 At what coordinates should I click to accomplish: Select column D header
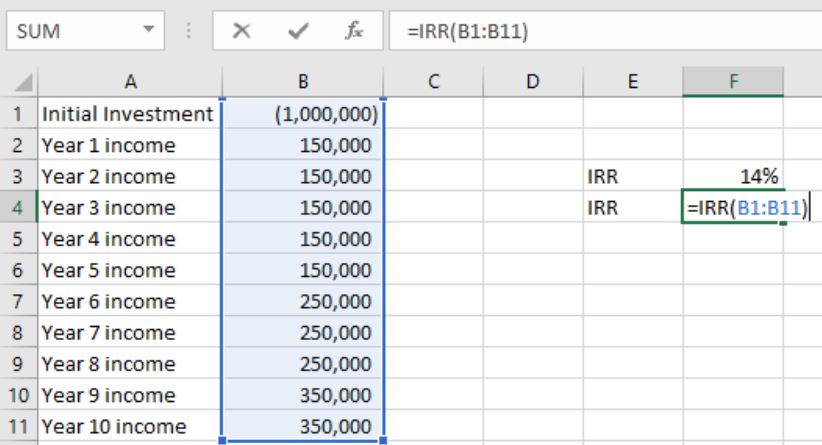[x=533, y=82]
